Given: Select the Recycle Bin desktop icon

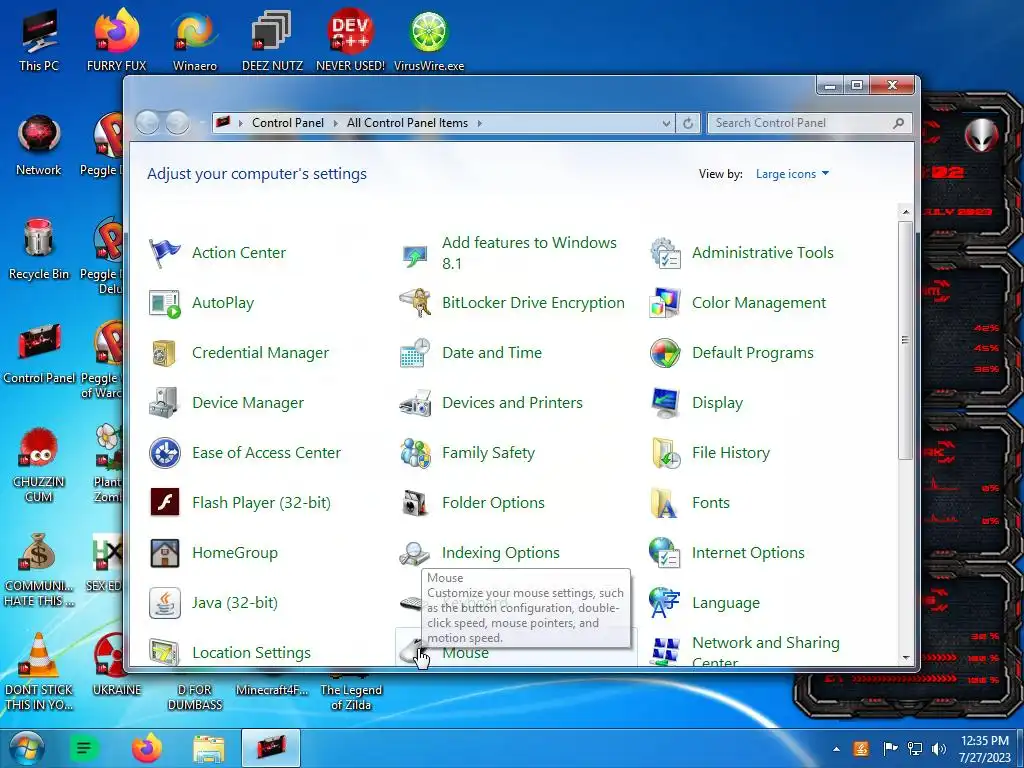Looking at the screenshot, I should pos(39,249).
